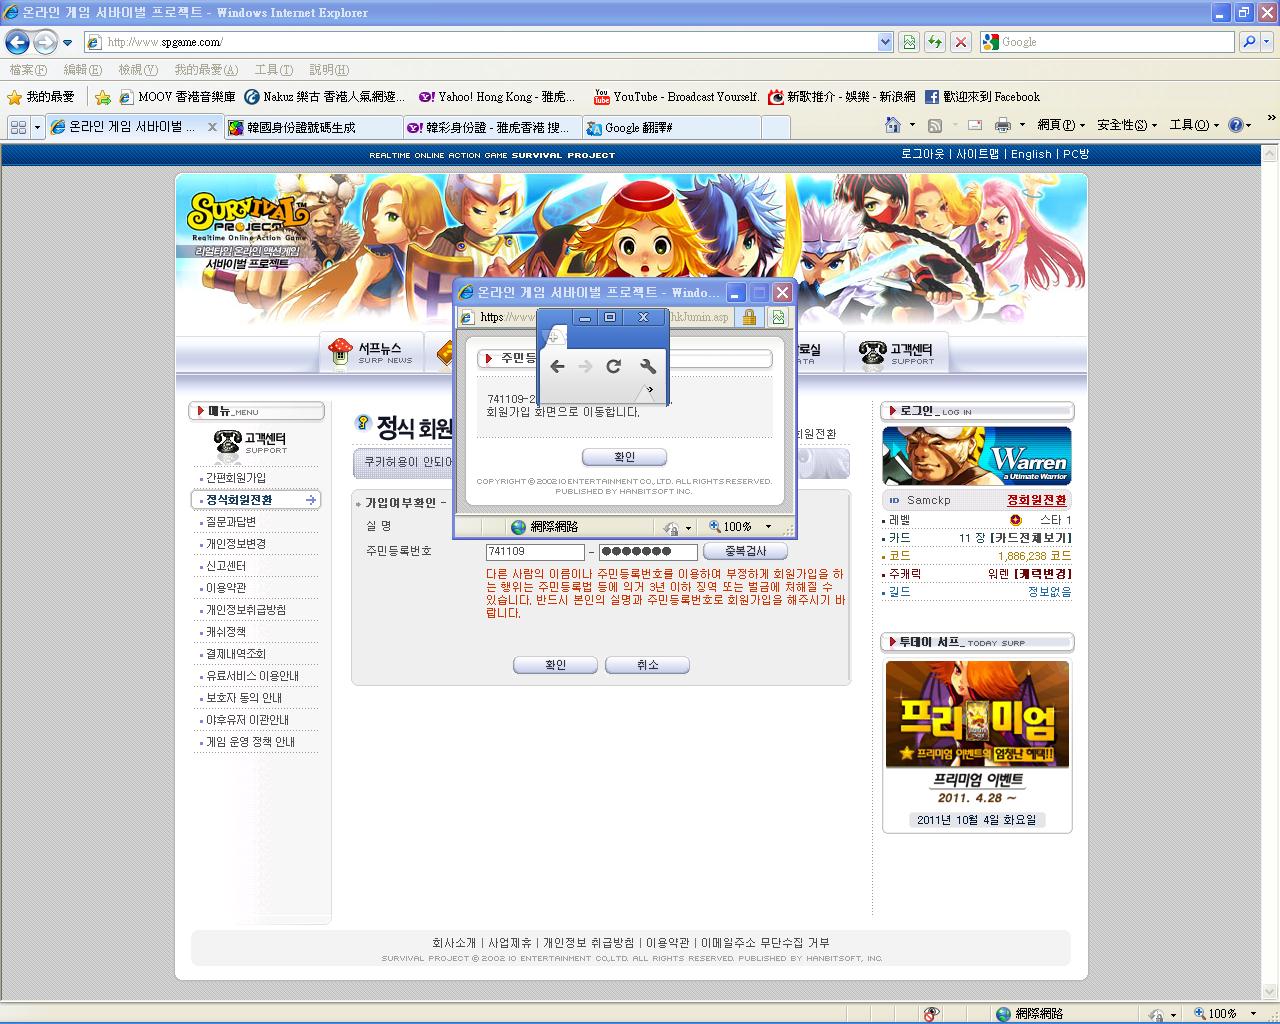Click the IE back navigation button
1280x1024 pixels.
pos(17,42)
